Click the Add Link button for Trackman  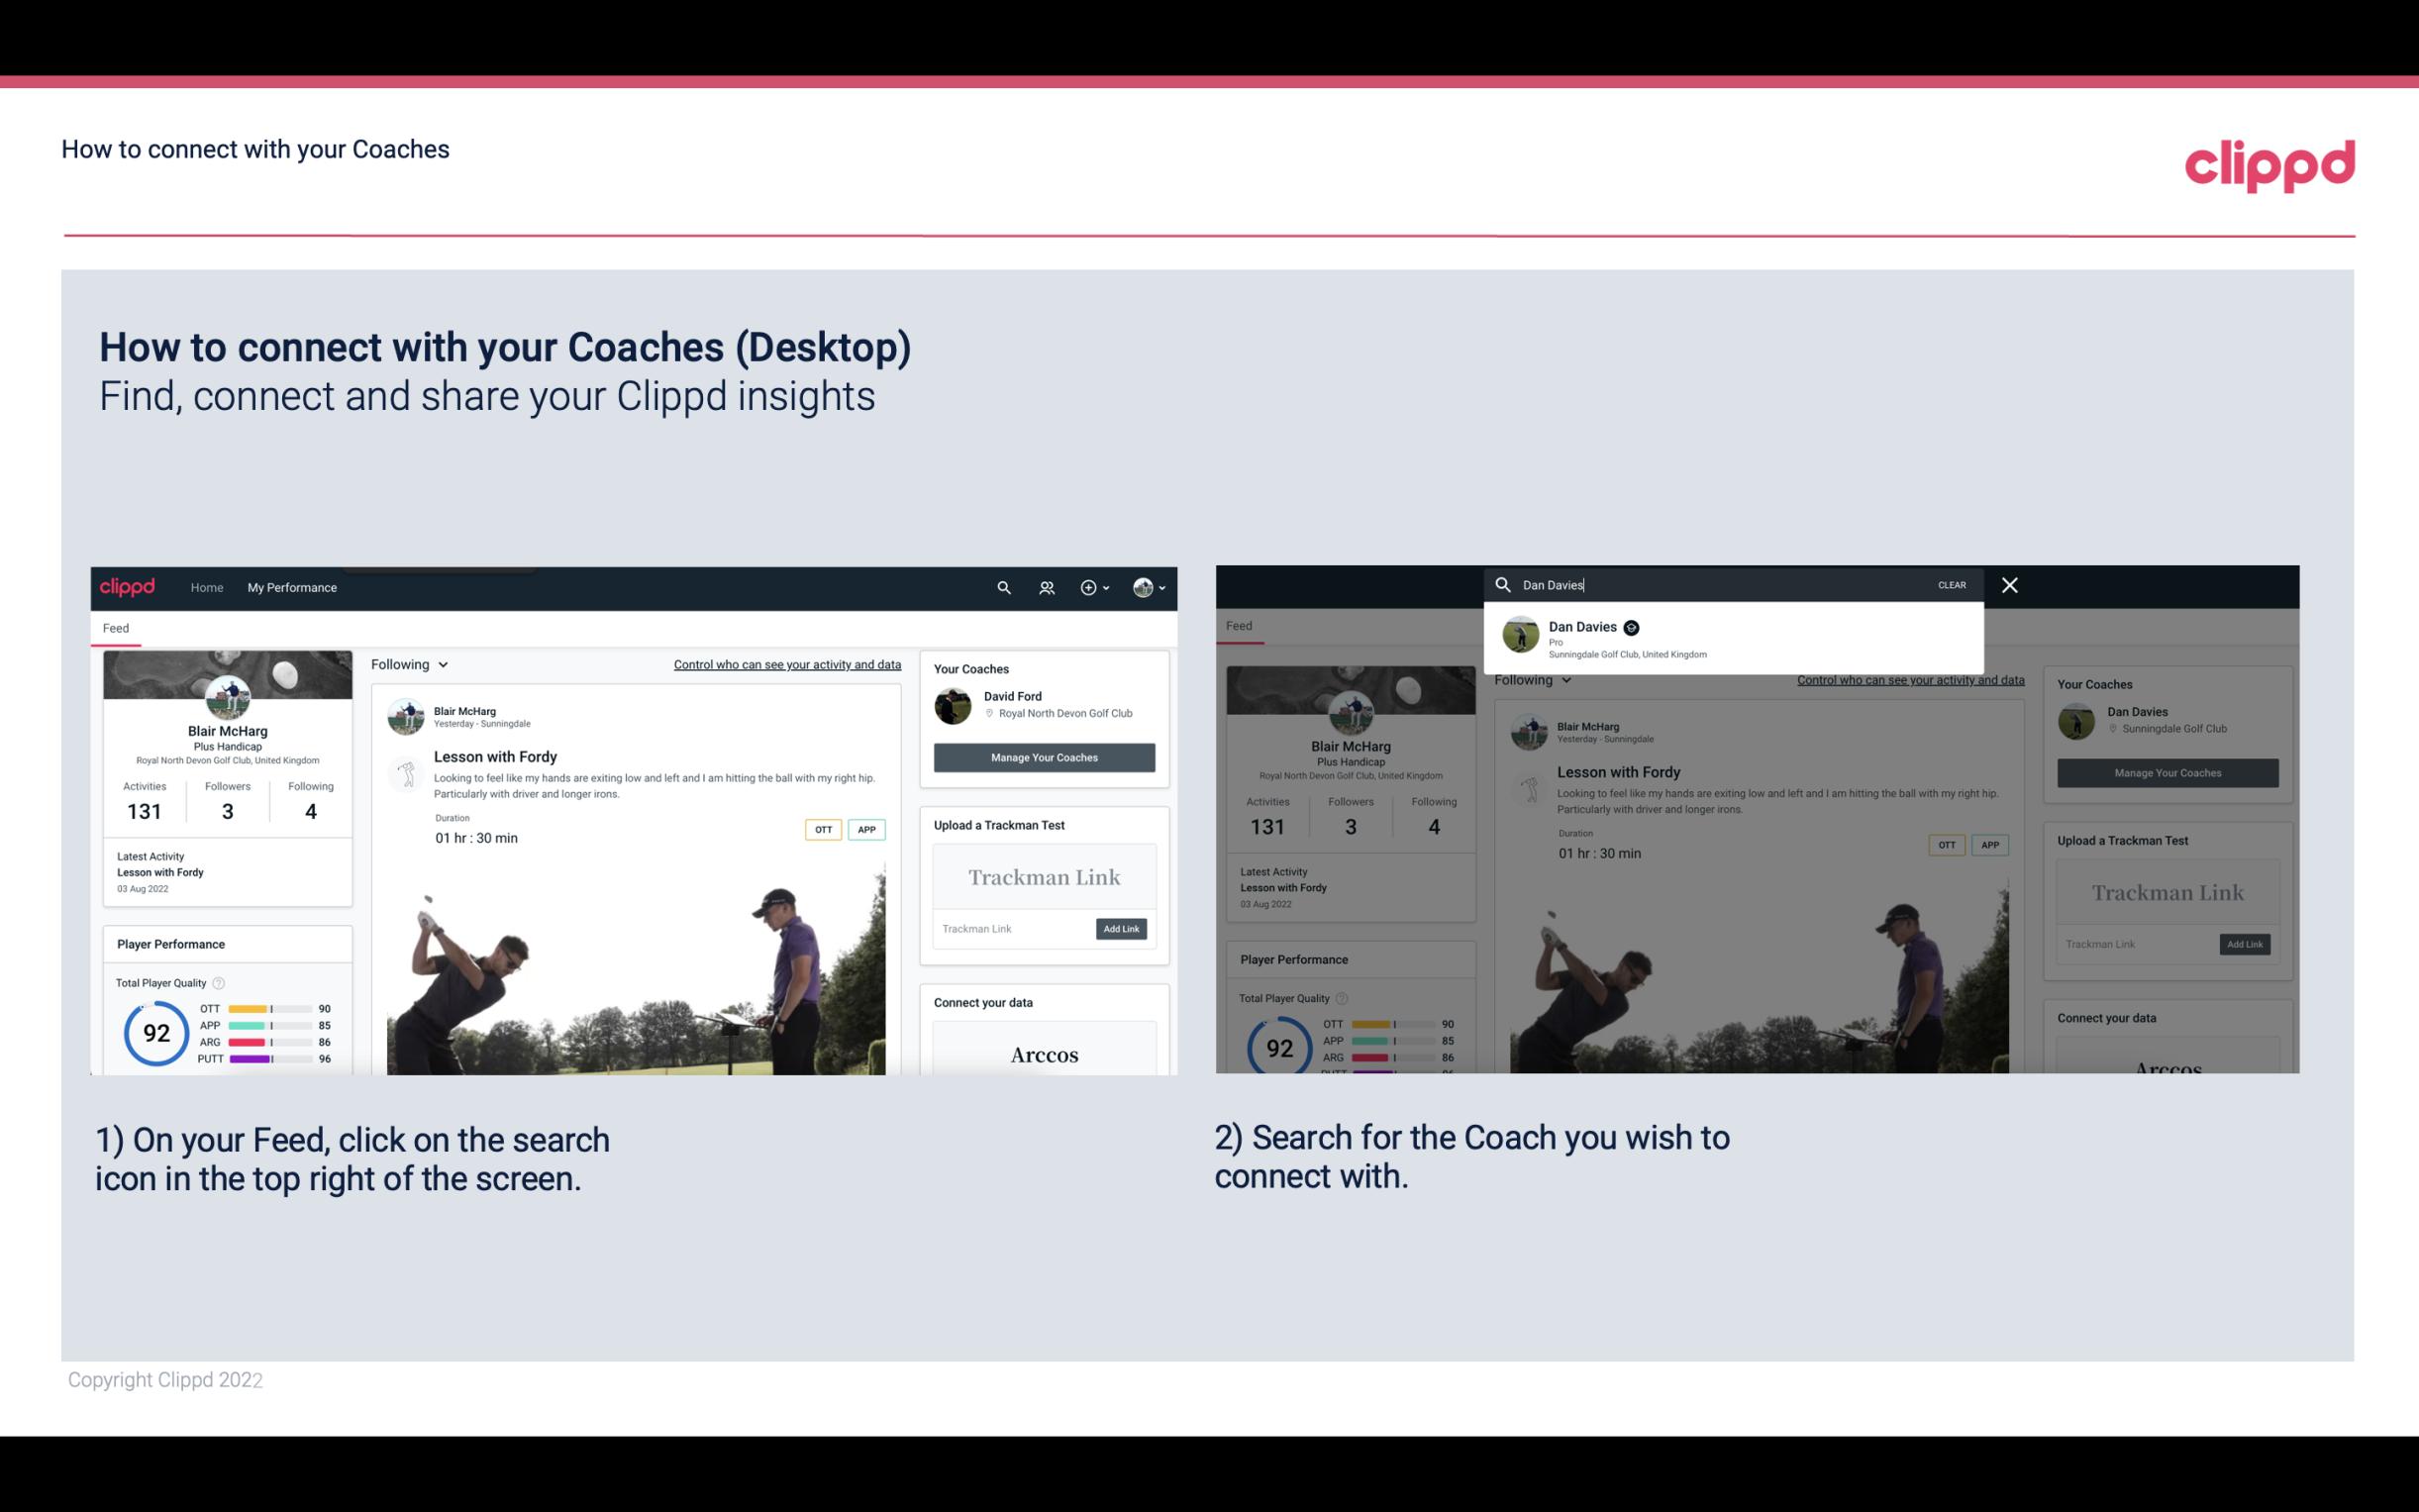pos(1122,929)
